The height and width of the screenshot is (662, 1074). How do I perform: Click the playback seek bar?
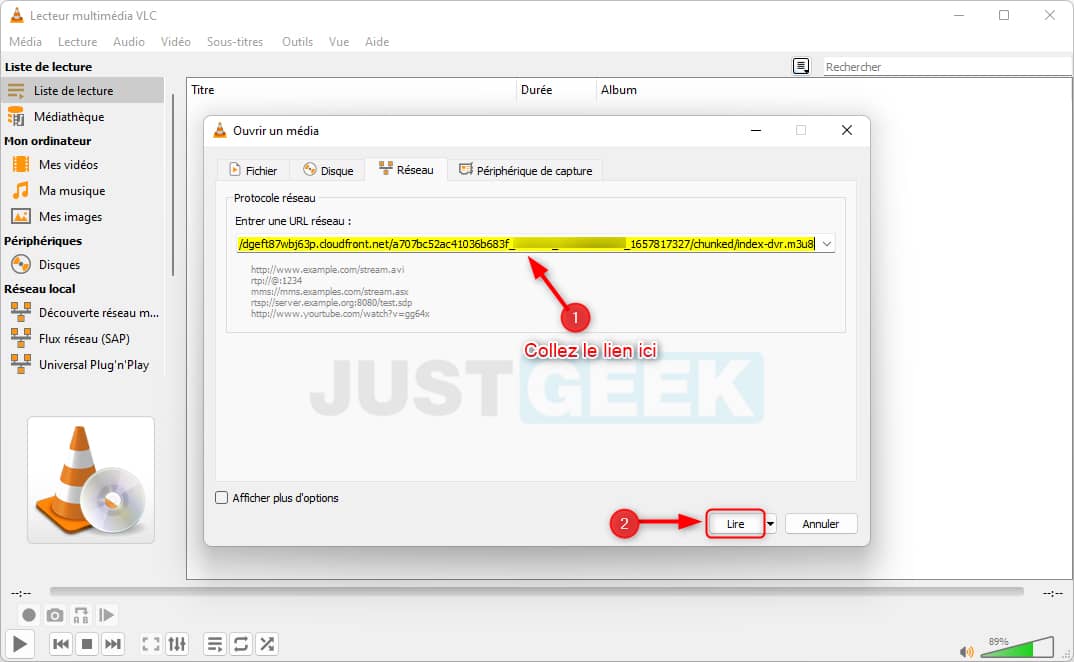(x=536, y=591)
